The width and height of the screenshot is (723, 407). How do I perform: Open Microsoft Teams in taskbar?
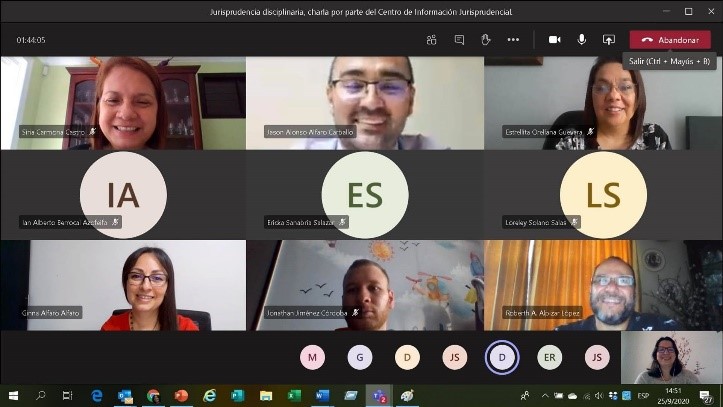click(x=379, y=395)
